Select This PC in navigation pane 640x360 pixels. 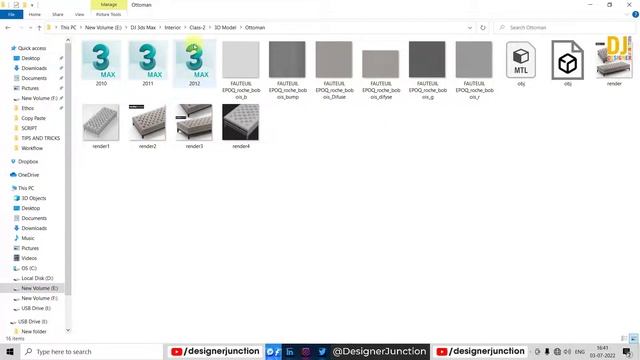click(x=26, y=188)
